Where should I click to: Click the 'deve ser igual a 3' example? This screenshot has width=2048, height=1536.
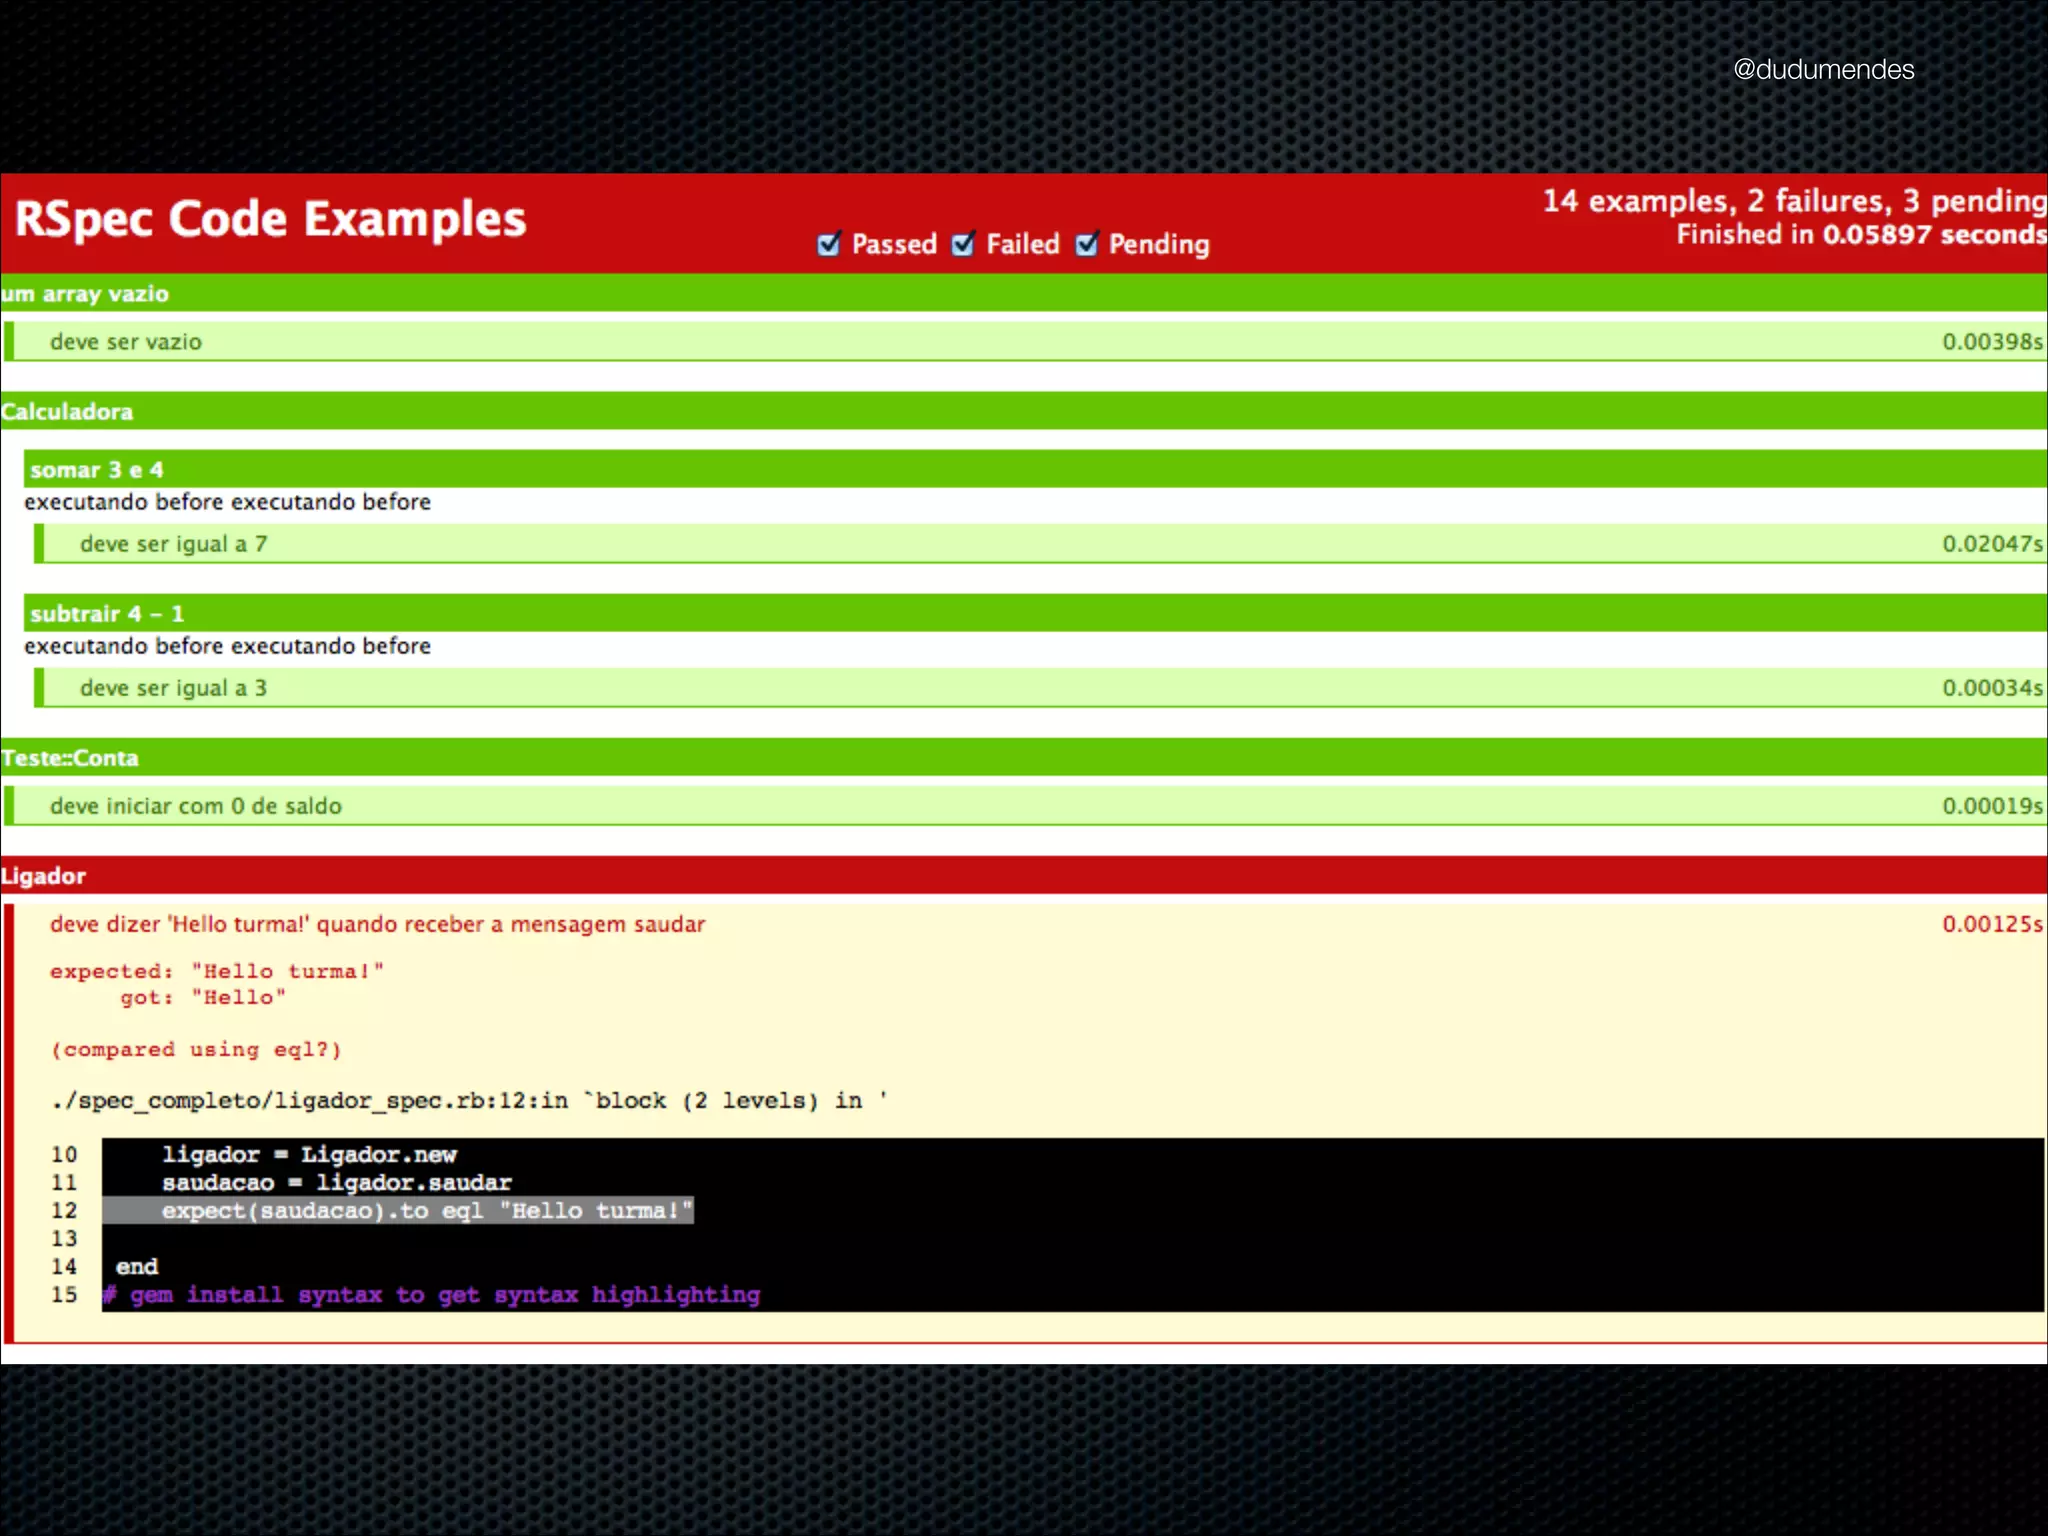[173, 688]
